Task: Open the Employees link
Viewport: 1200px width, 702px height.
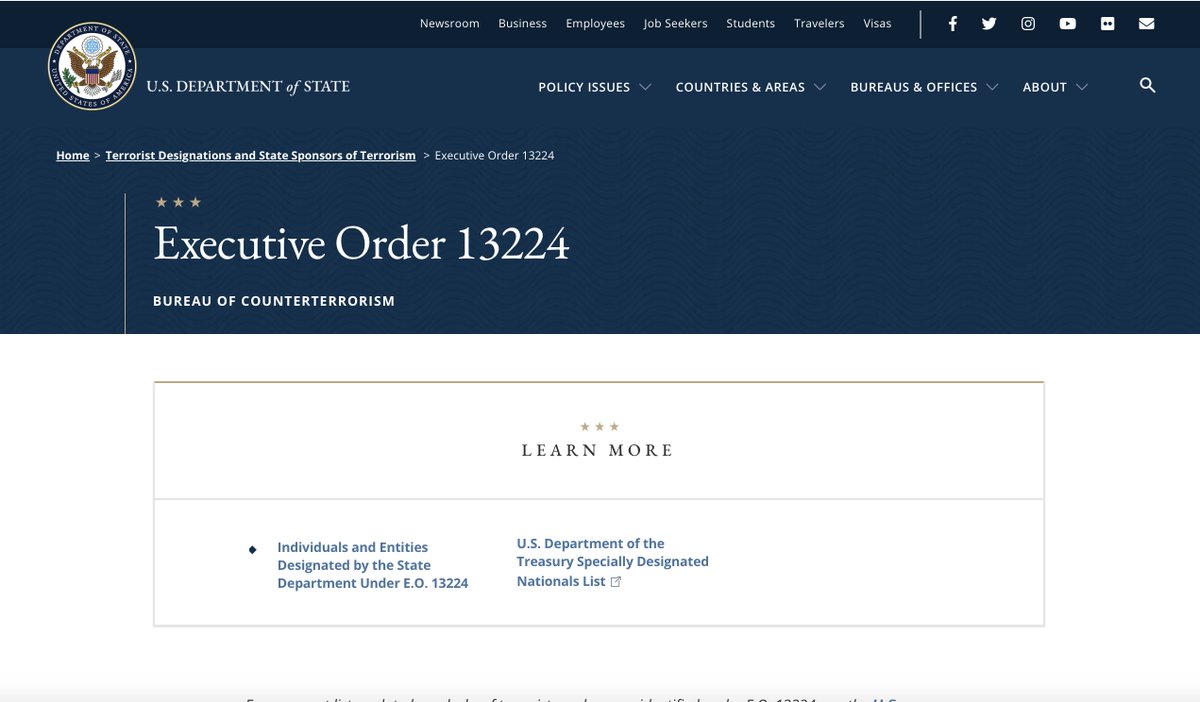Action: [x=595, y=23]
